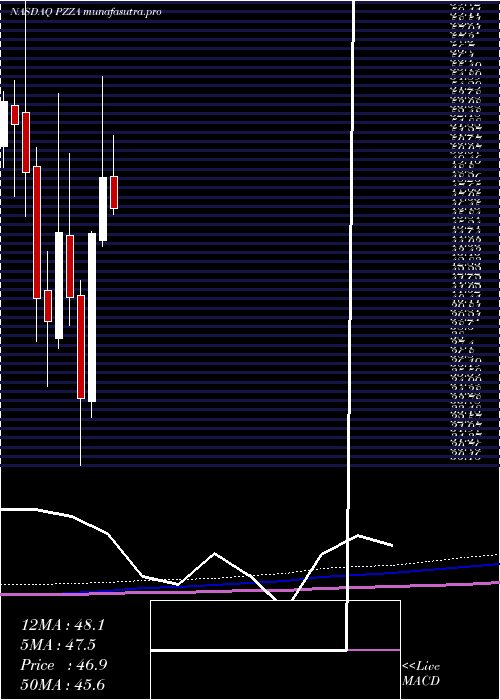Click the 50MA : 45.6 value
Viewport: 500px width, 700px height.
[x=63, y=685]
